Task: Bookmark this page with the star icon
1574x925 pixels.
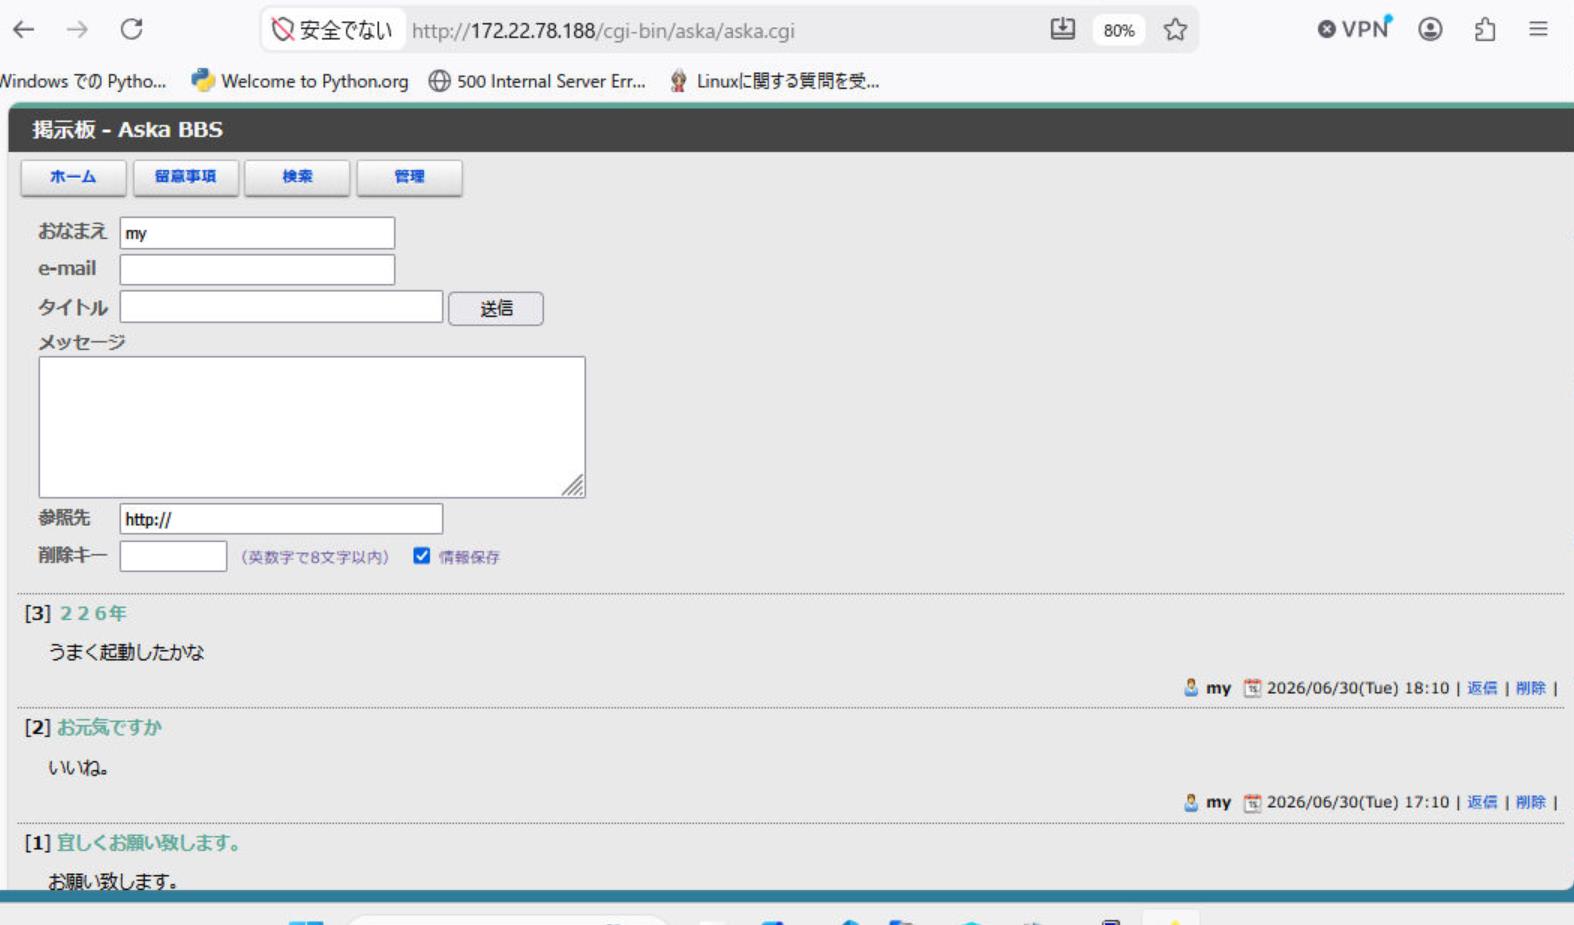Action: 1175,30
